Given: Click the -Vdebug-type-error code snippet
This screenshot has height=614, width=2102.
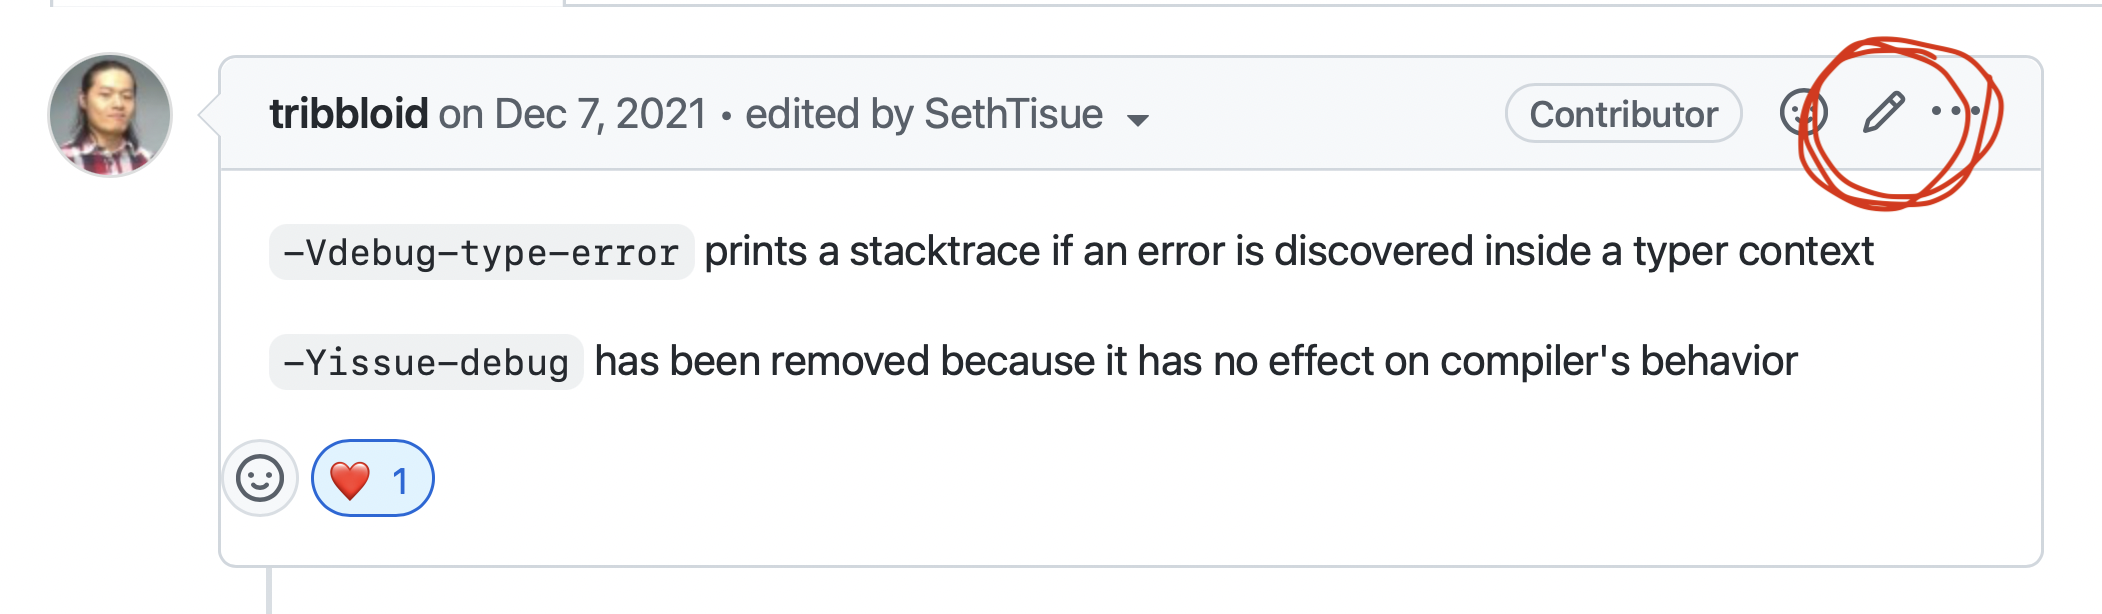Looking at the screenshot, I should (481, 252).
